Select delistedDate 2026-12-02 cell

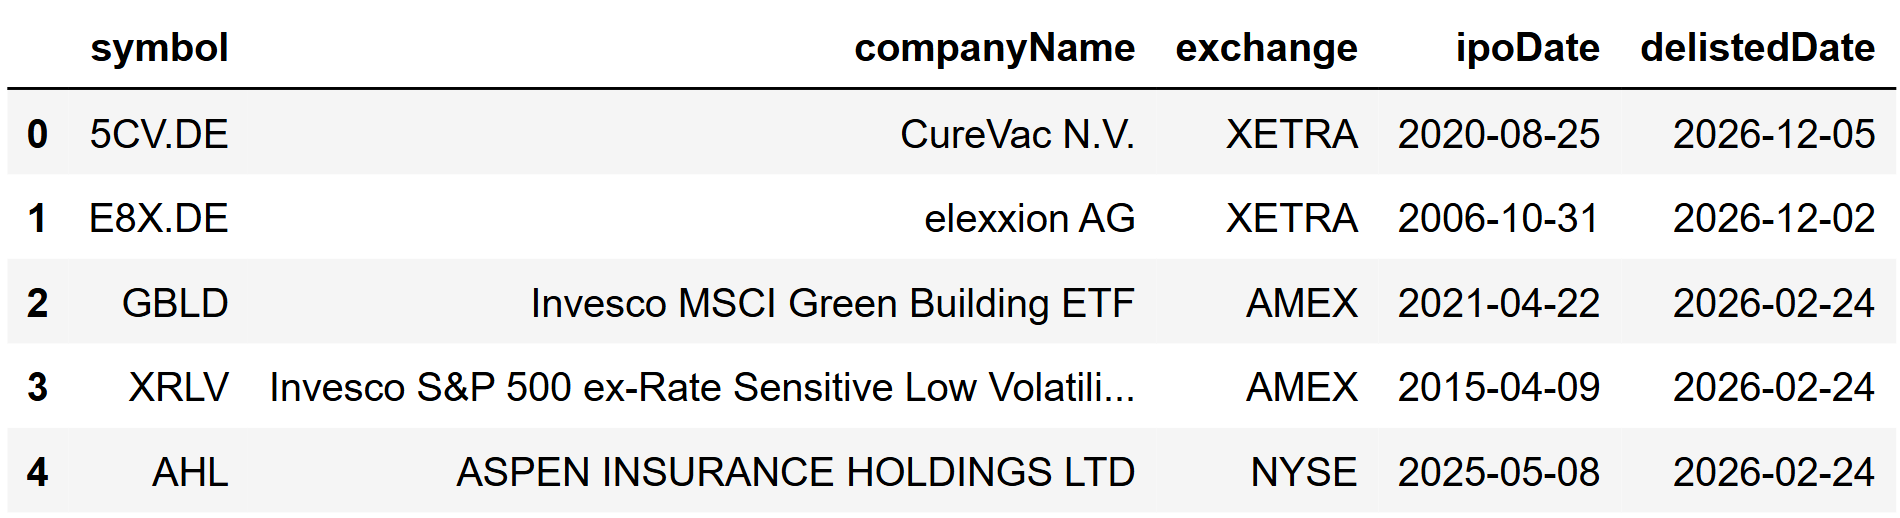(1774, 218)
